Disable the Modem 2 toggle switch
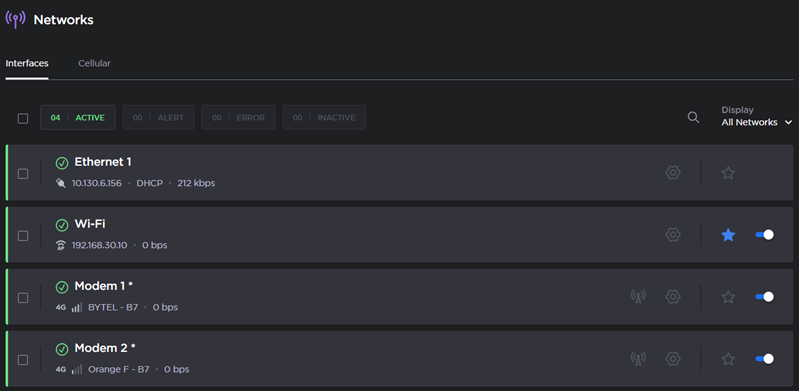800x391 pixels. pos(764,359)
